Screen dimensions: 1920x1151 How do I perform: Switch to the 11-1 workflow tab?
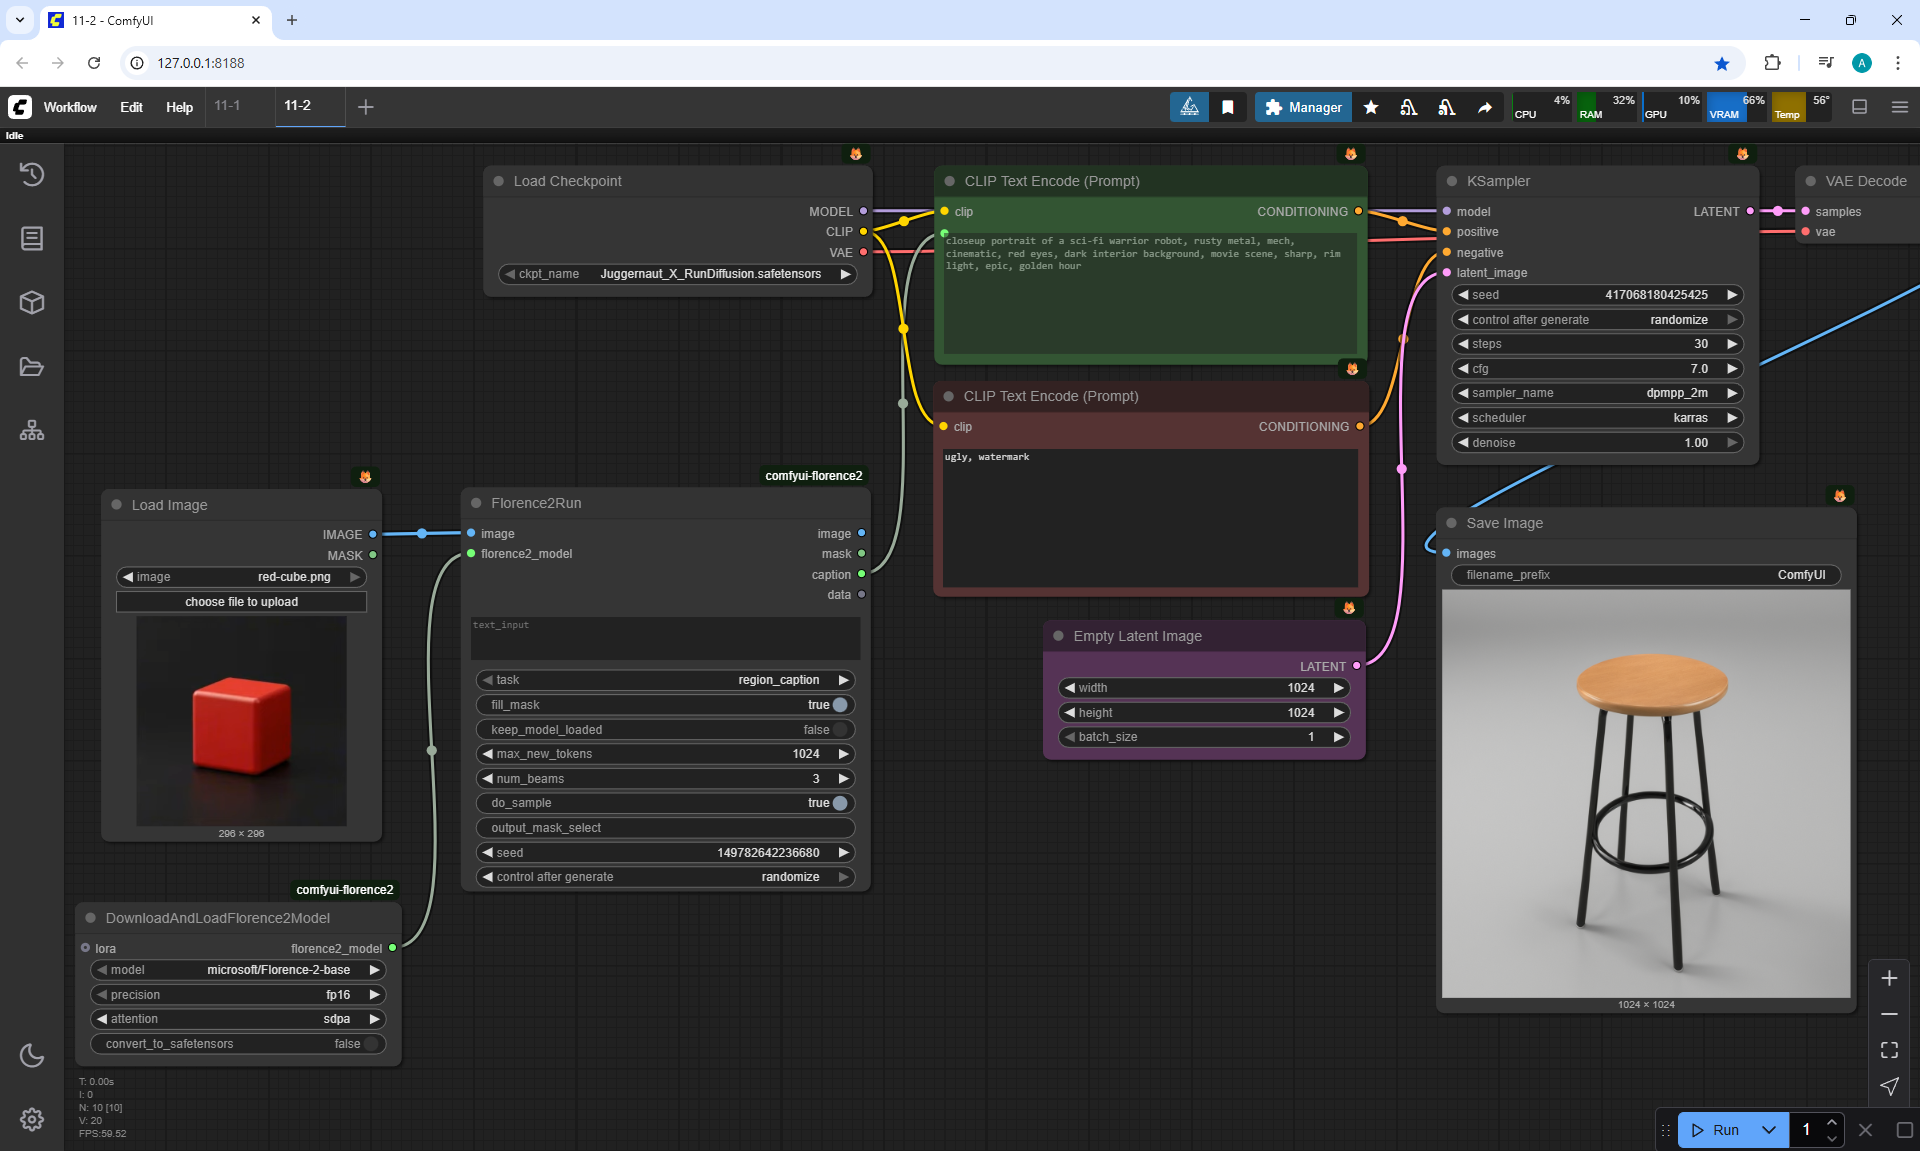click(x=228, y=106)
